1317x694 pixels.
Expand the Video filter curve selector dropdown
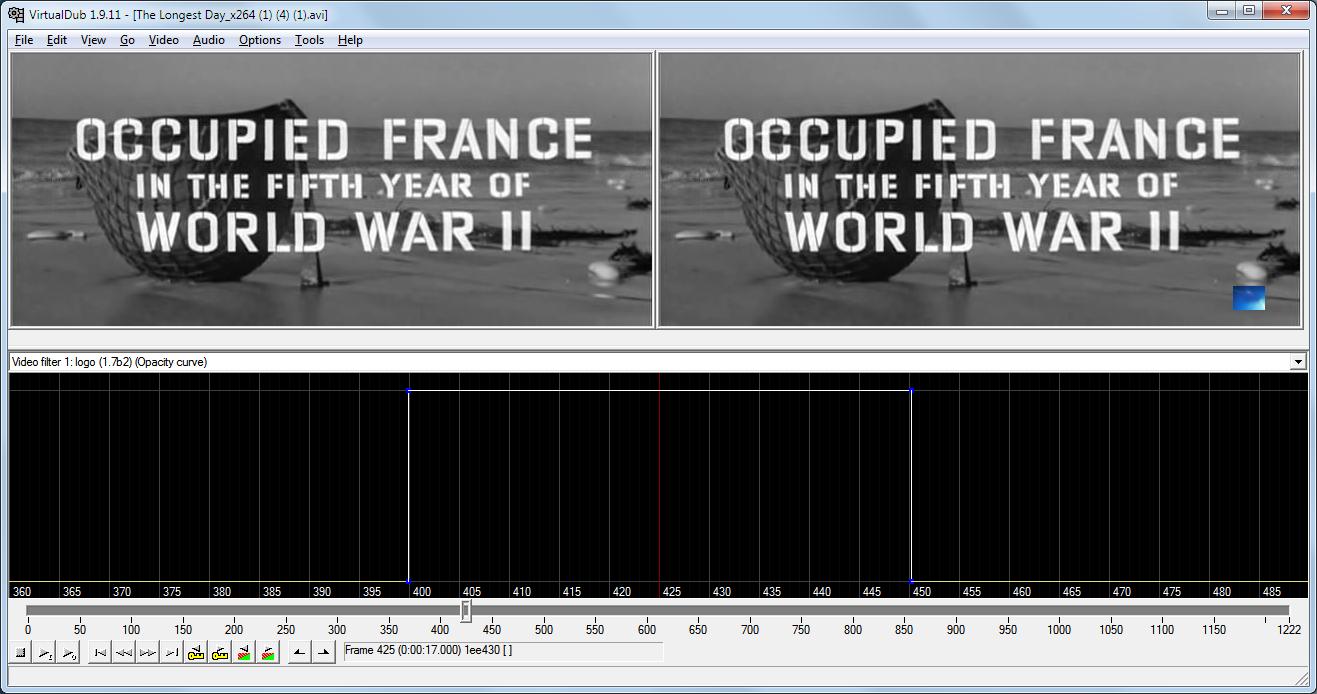pos(1298,362)
